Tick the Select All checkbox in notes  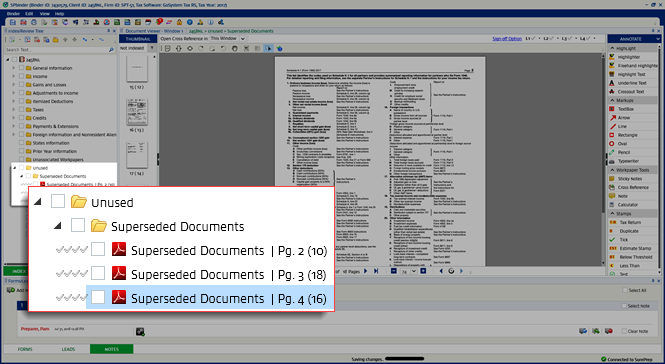(625, 290)
